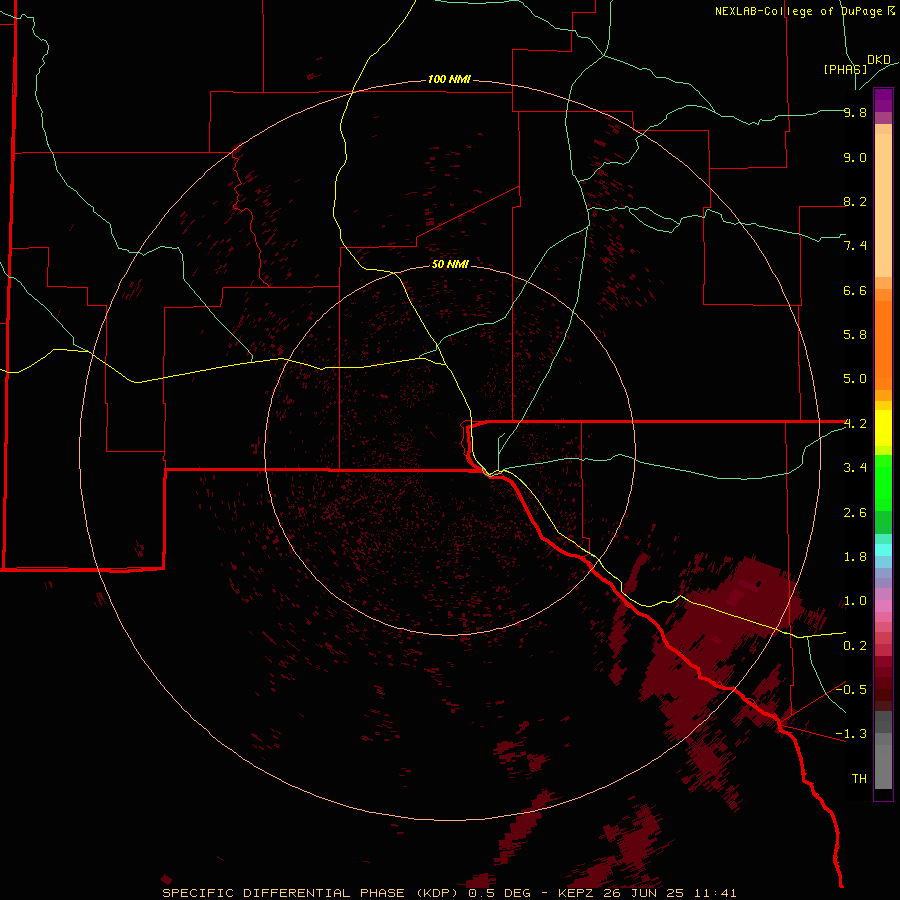Click the 0.2 scale label

pos(855,646)
